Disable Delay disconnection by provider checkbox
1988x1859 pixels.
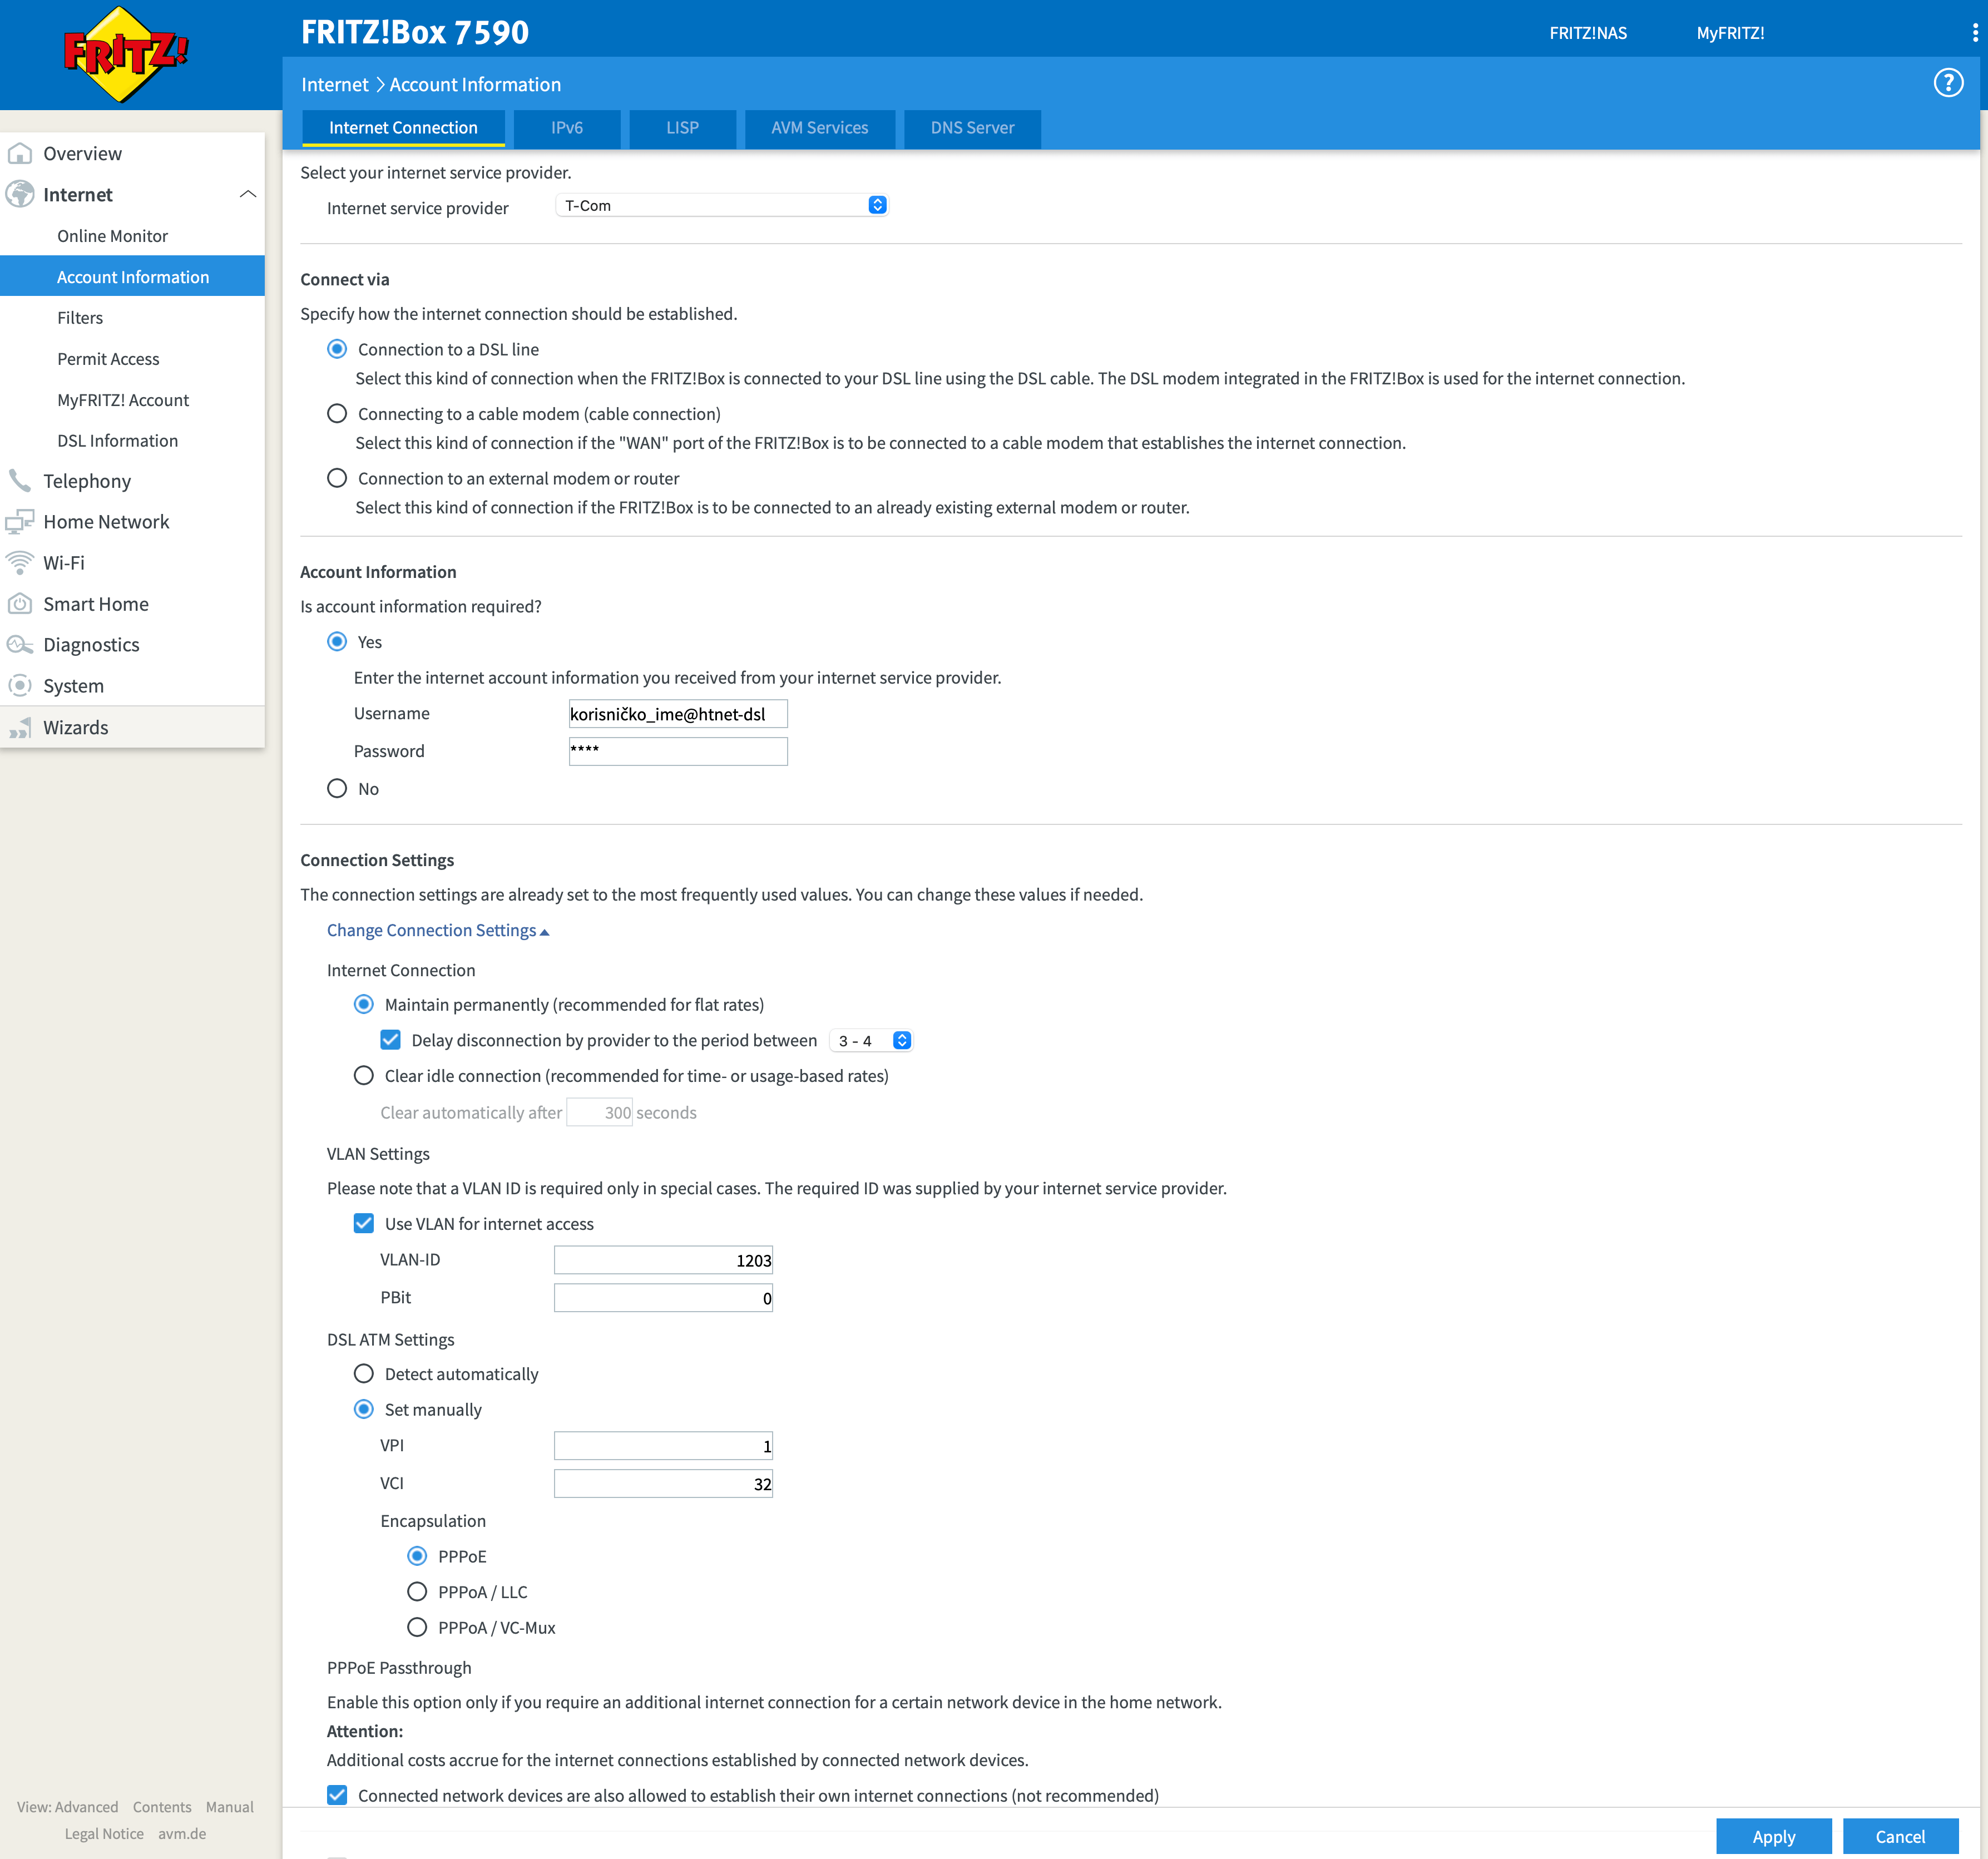tap(391, 1040)
